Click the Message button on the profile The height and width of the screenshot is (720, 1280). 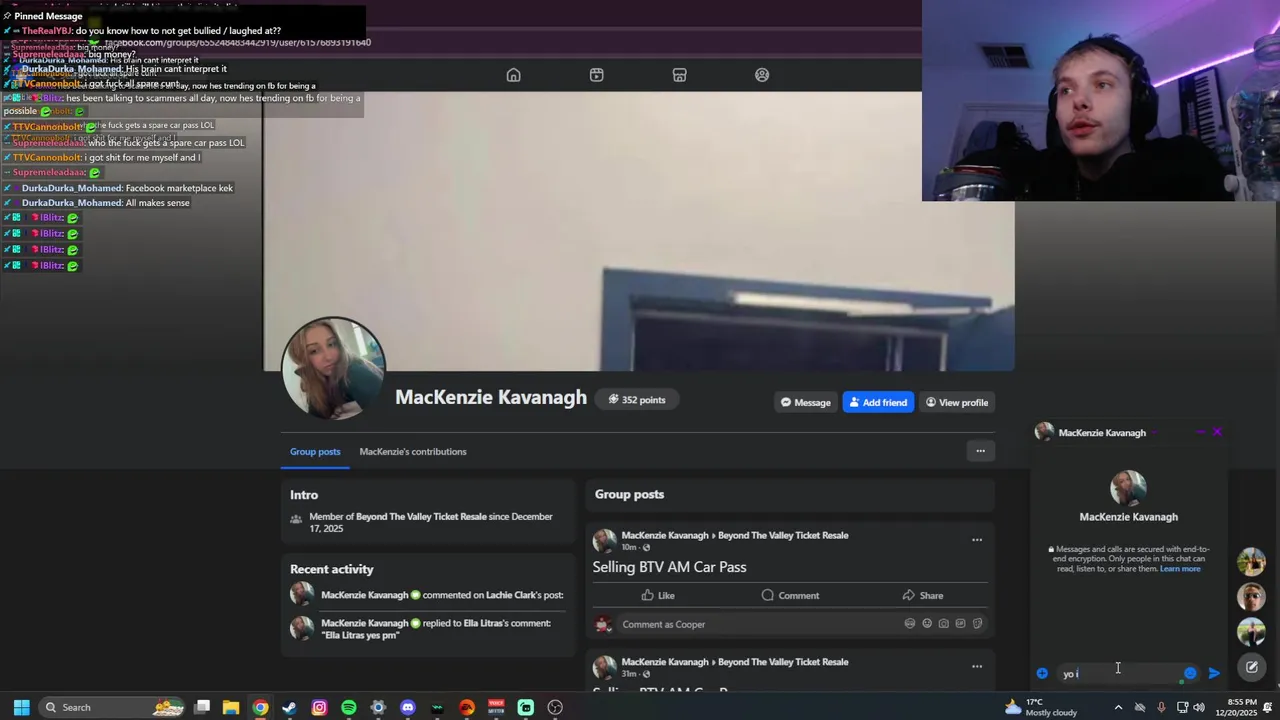(x=805, y=402)
